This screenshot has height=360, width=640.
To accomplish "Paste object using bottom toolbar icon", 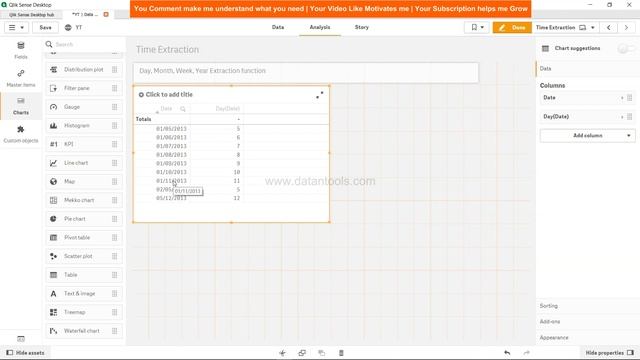I will [x=322, y=353].
